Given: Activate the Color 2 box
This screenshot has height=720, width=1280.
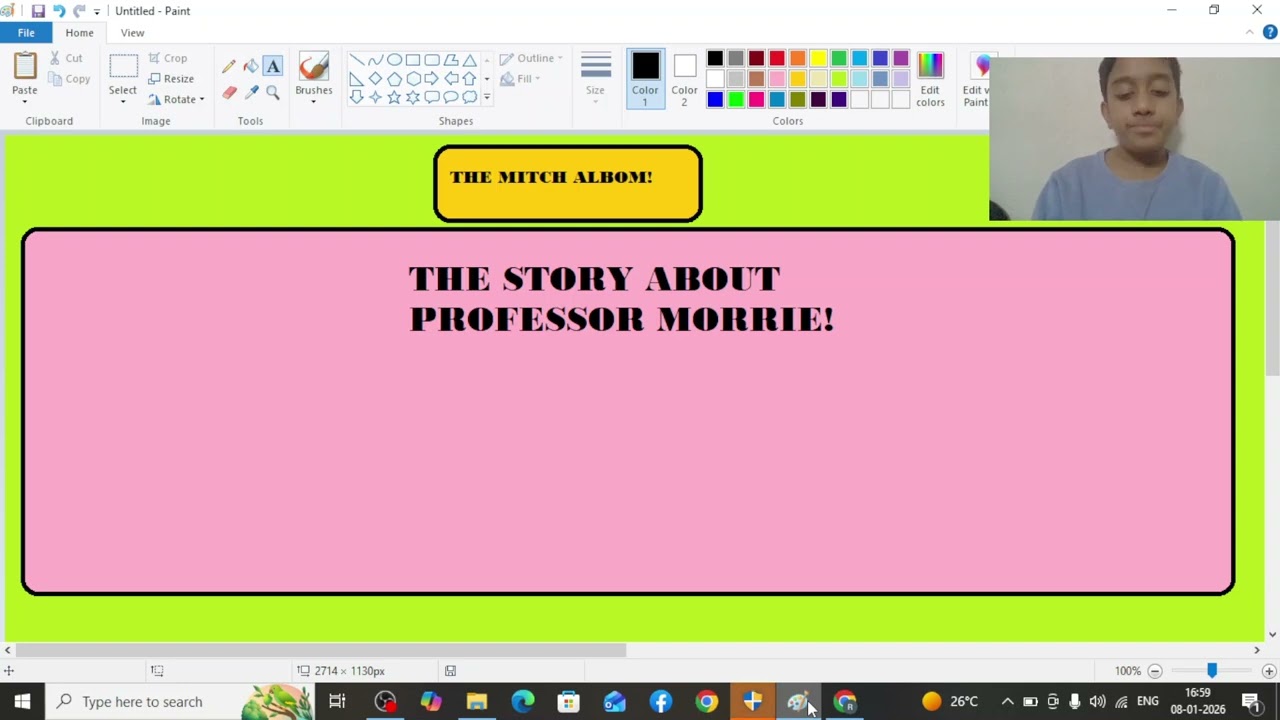Looking at the screenshot, I should point(685,79).
